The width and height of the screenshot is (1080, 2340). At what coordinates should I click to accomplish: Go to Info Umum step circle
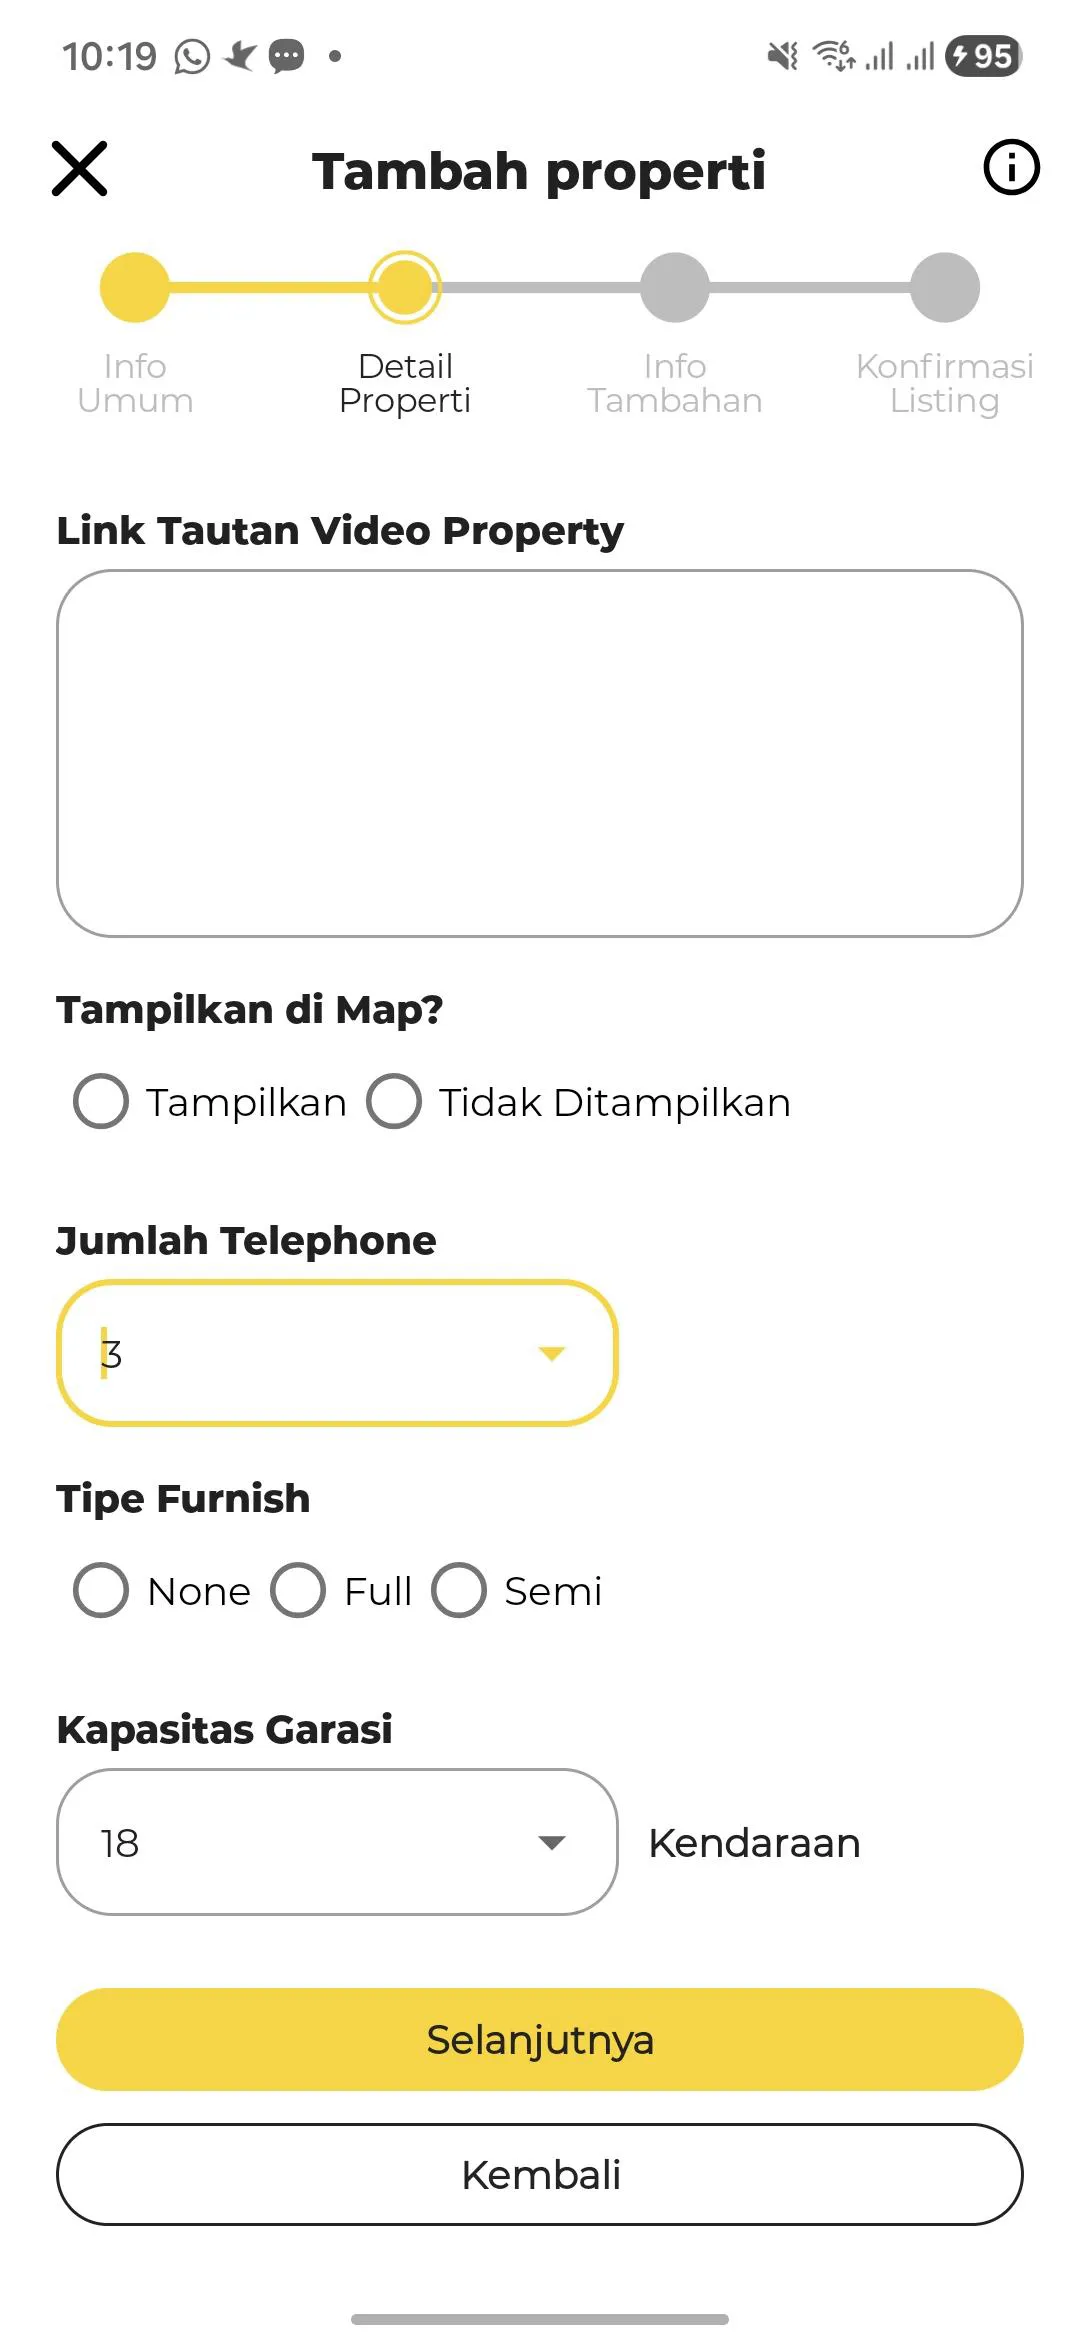[x=135, y=288]
